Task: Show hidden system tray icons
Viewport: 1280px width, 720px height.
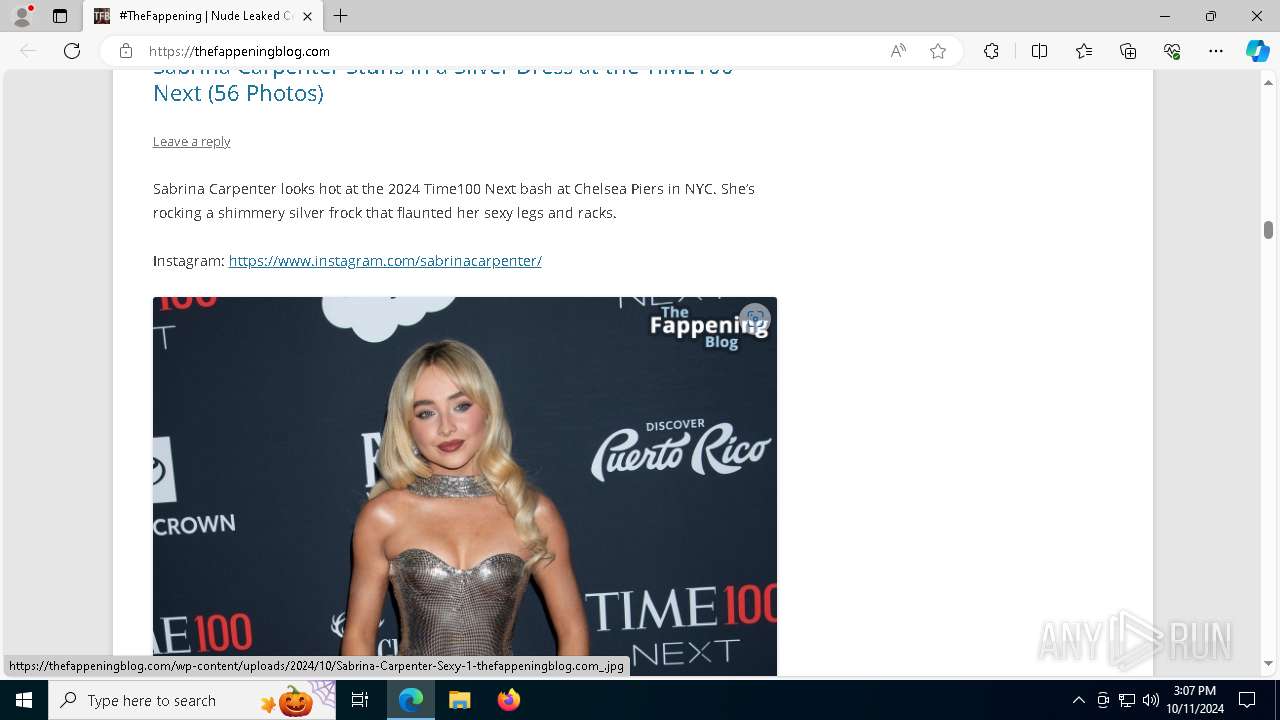Action: [x=1078, y=700]
